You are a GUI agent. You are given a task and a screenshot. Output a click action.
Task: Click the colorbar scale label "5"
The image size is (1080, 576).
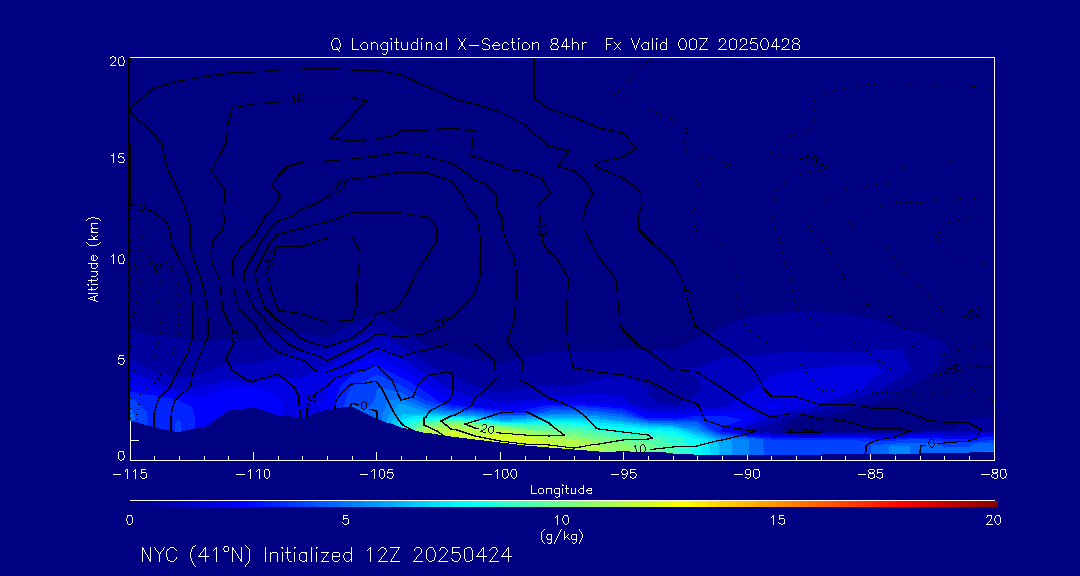tap(346, 521)
